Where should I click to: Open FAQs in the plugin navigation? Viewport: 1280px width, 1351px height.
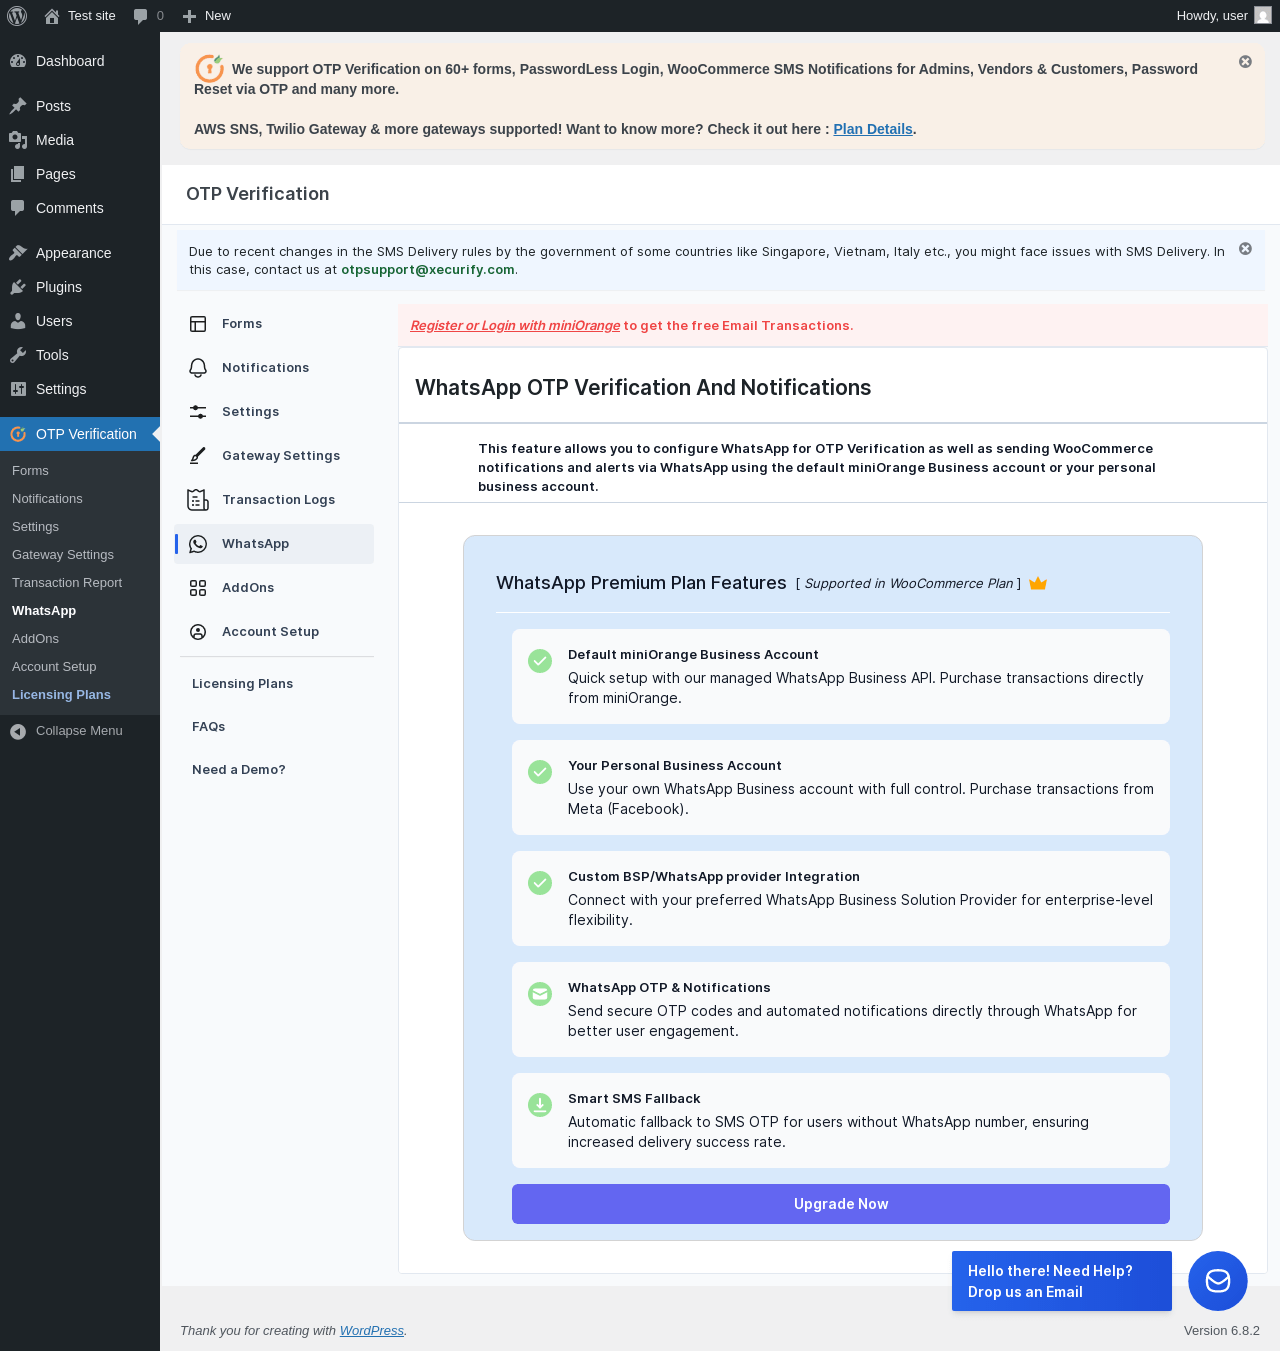click(x=209, y=727)
